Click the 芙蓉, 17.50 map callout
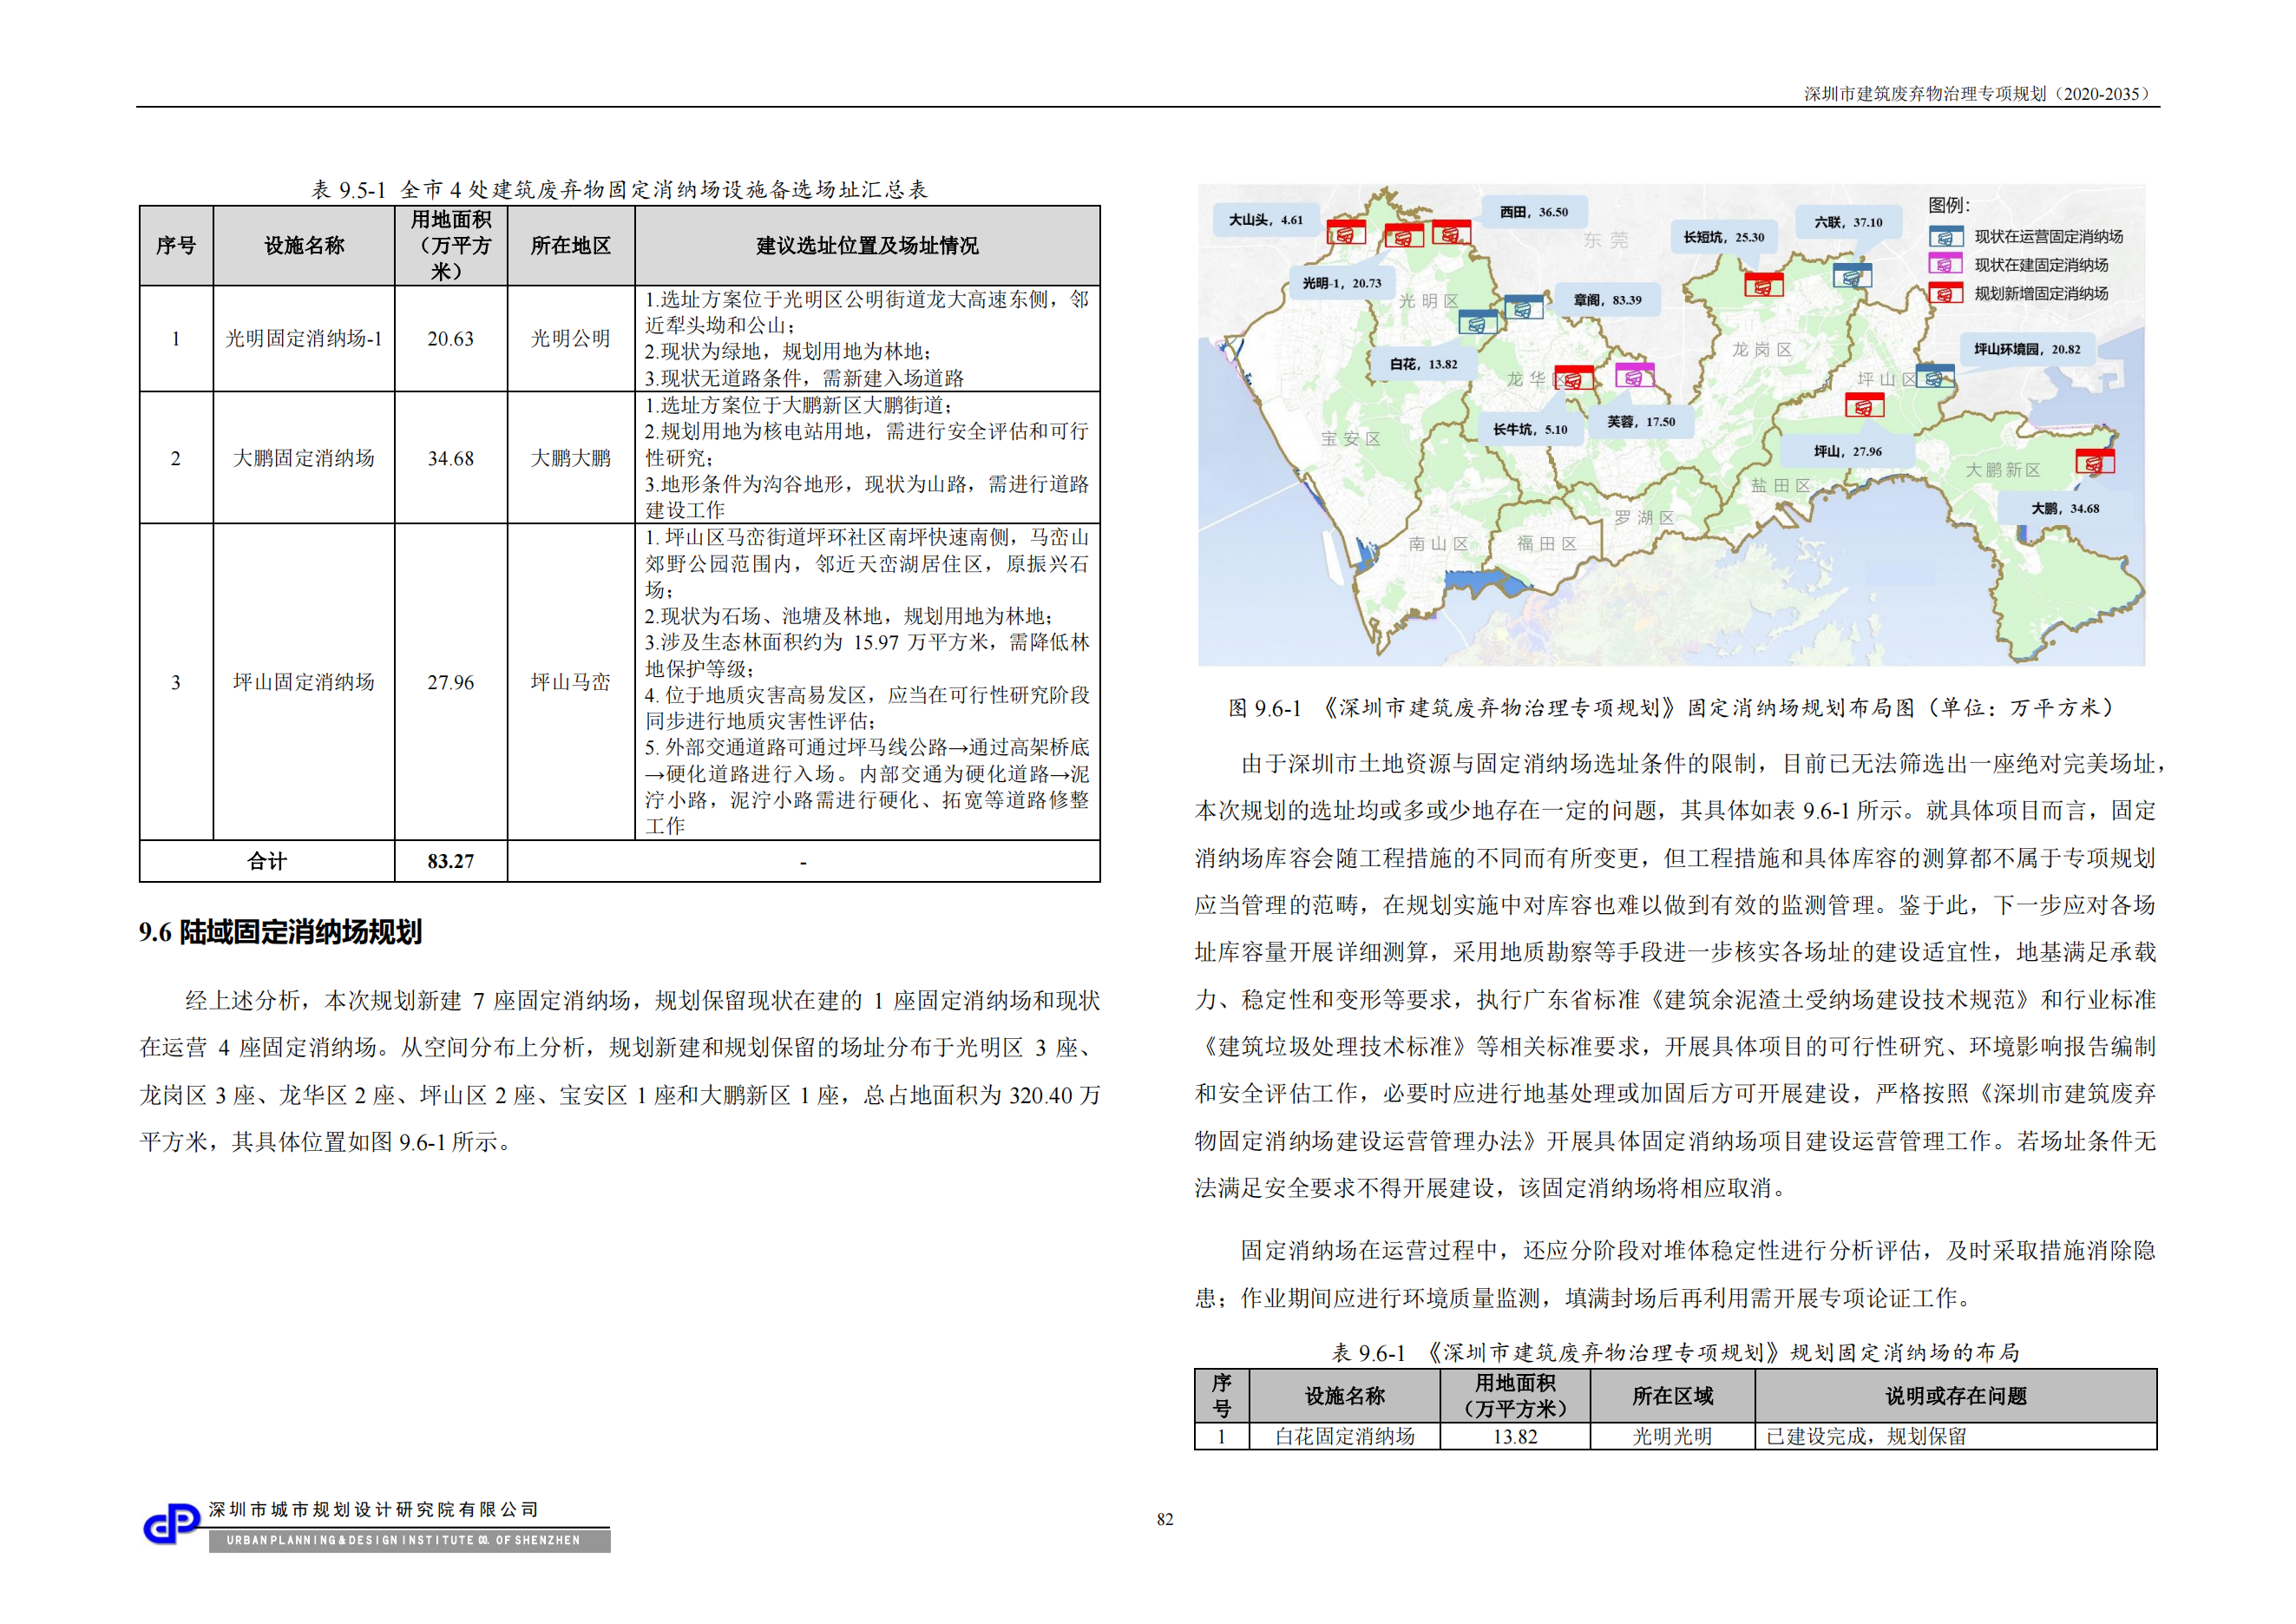Image resolution: width=2296 pixels, height=1624 pixels. tap(1641, 422)
